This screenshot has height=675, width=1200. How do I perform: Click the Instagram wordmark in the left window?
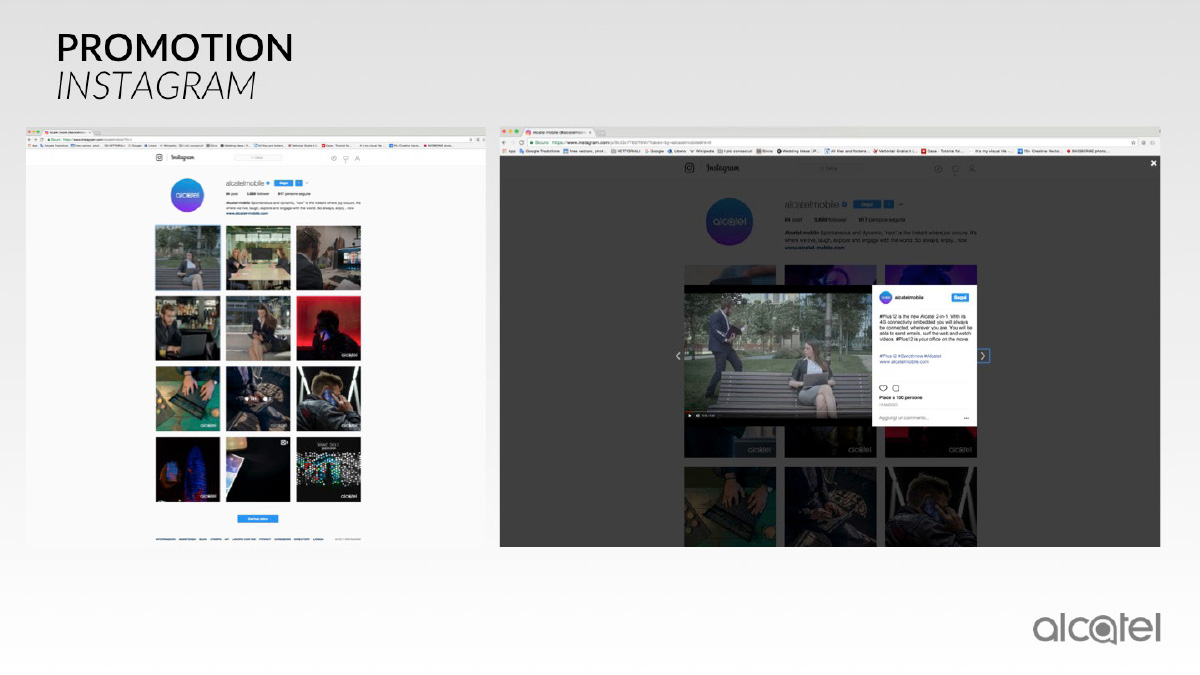(x=182, y=158)
